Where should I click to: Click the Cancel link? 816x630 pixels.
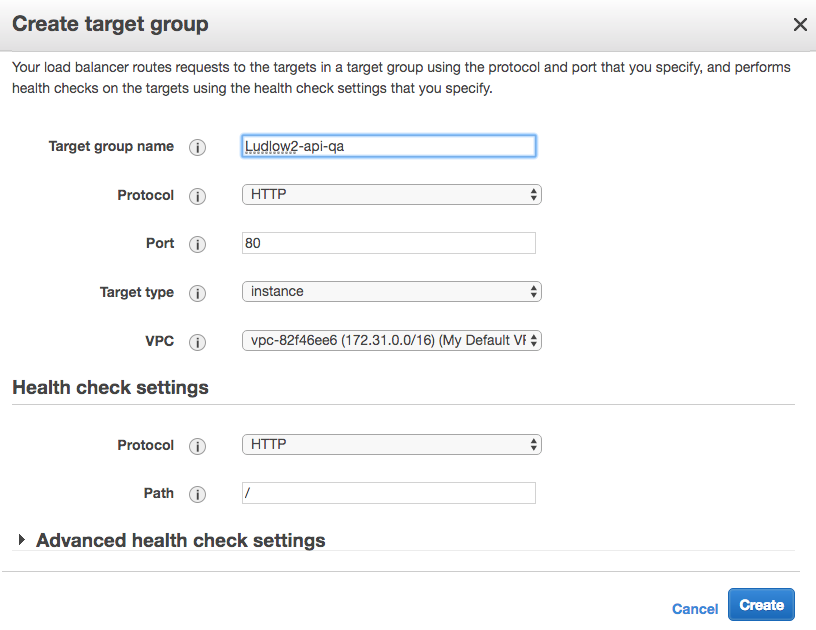[695, 608]
